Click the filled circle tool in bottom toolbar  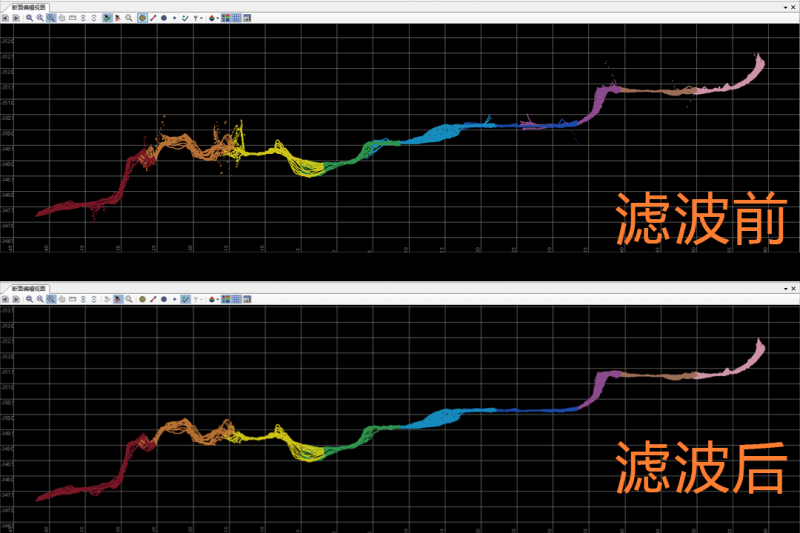coord(164,299)
